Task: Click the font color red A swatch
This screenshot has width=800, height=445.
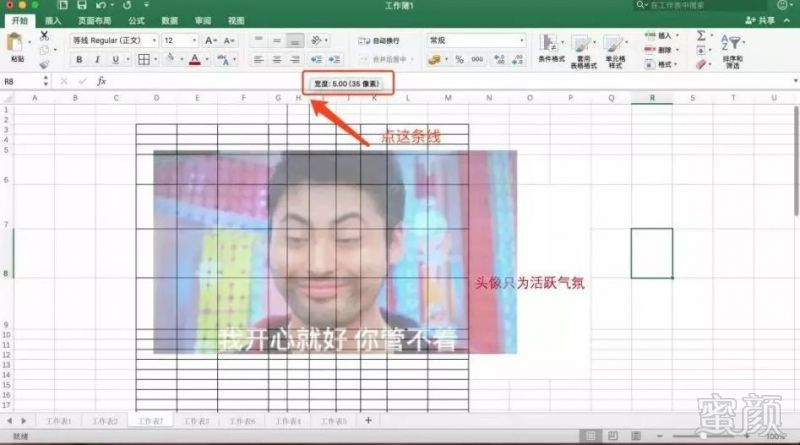Action: click(x=195, y=60)
